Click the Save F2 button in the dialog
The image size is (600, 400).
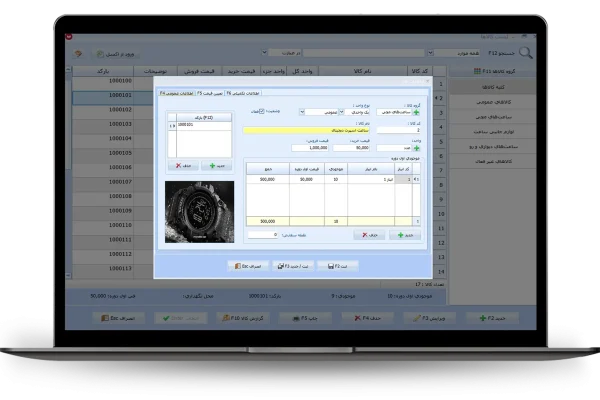tap(338, 266)
